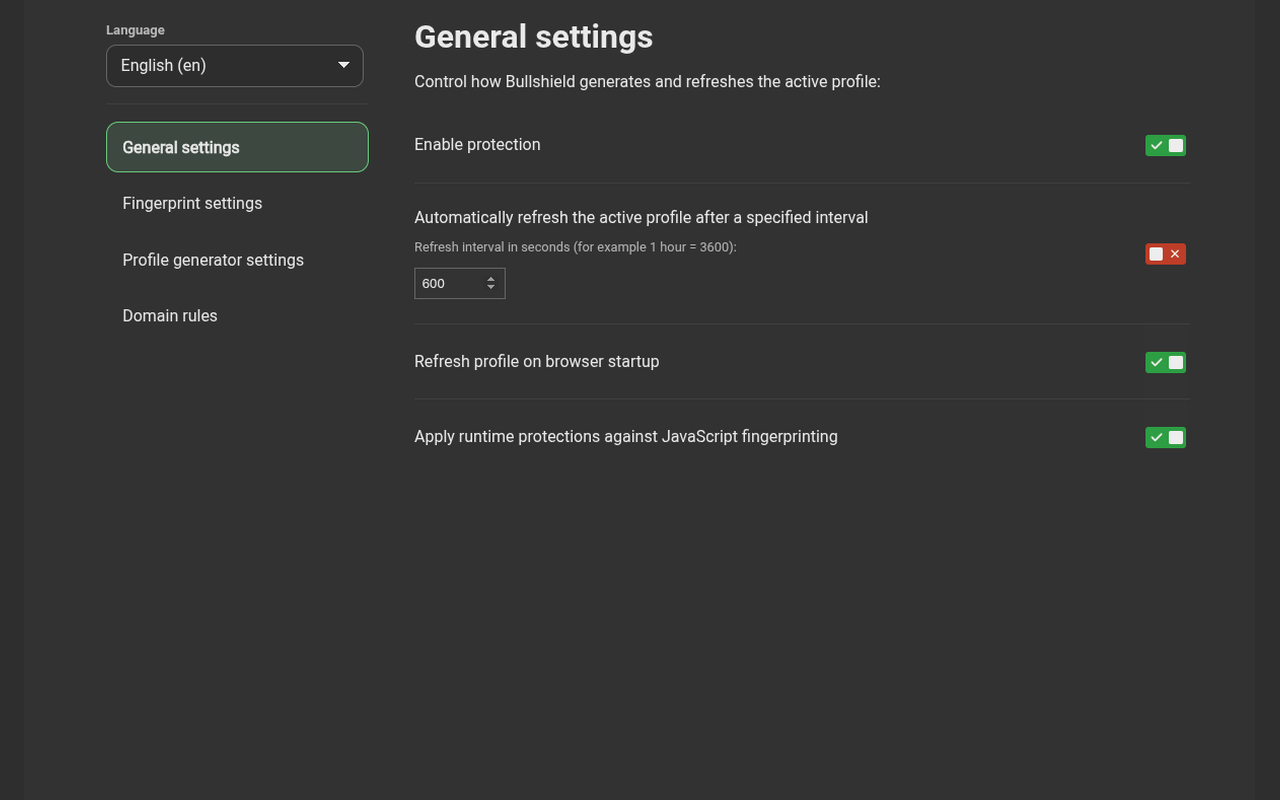This screenshot has height=800, width=1280.
Task: Click the text 'Enable protection'
Action: [x=477, y=145]
